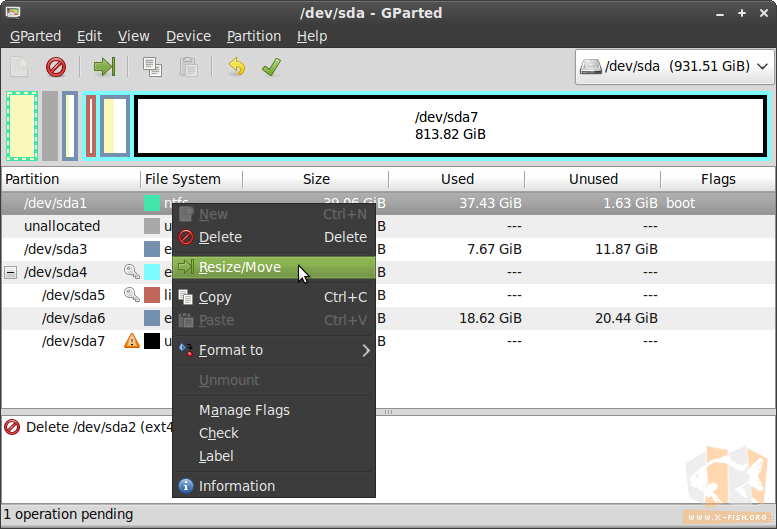Sort by the Unused column header

(x=593, y=179)
